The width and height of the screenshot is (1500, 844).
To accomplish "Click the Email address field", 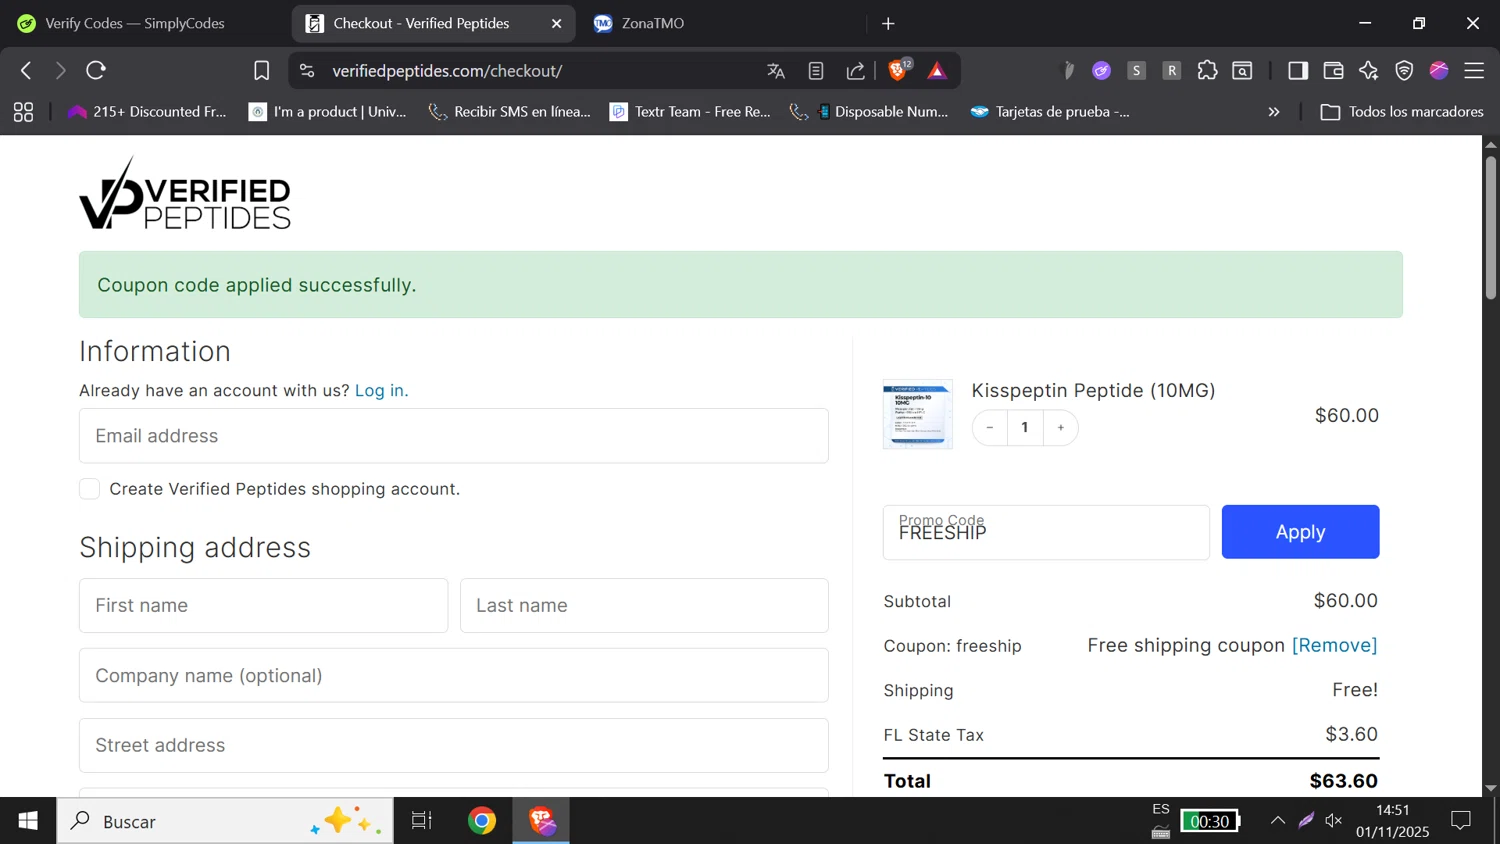I will click(454, 436).
